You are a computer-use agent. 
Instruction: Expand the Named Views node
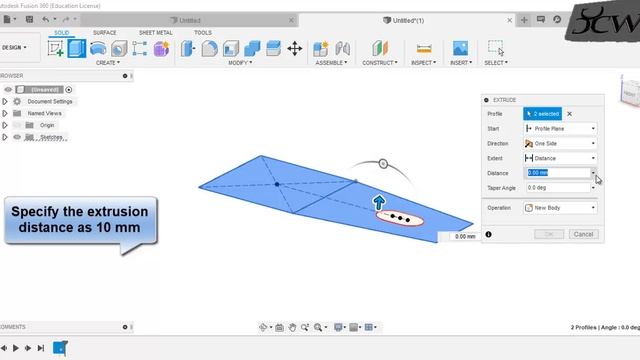click(x=4, y=113)
